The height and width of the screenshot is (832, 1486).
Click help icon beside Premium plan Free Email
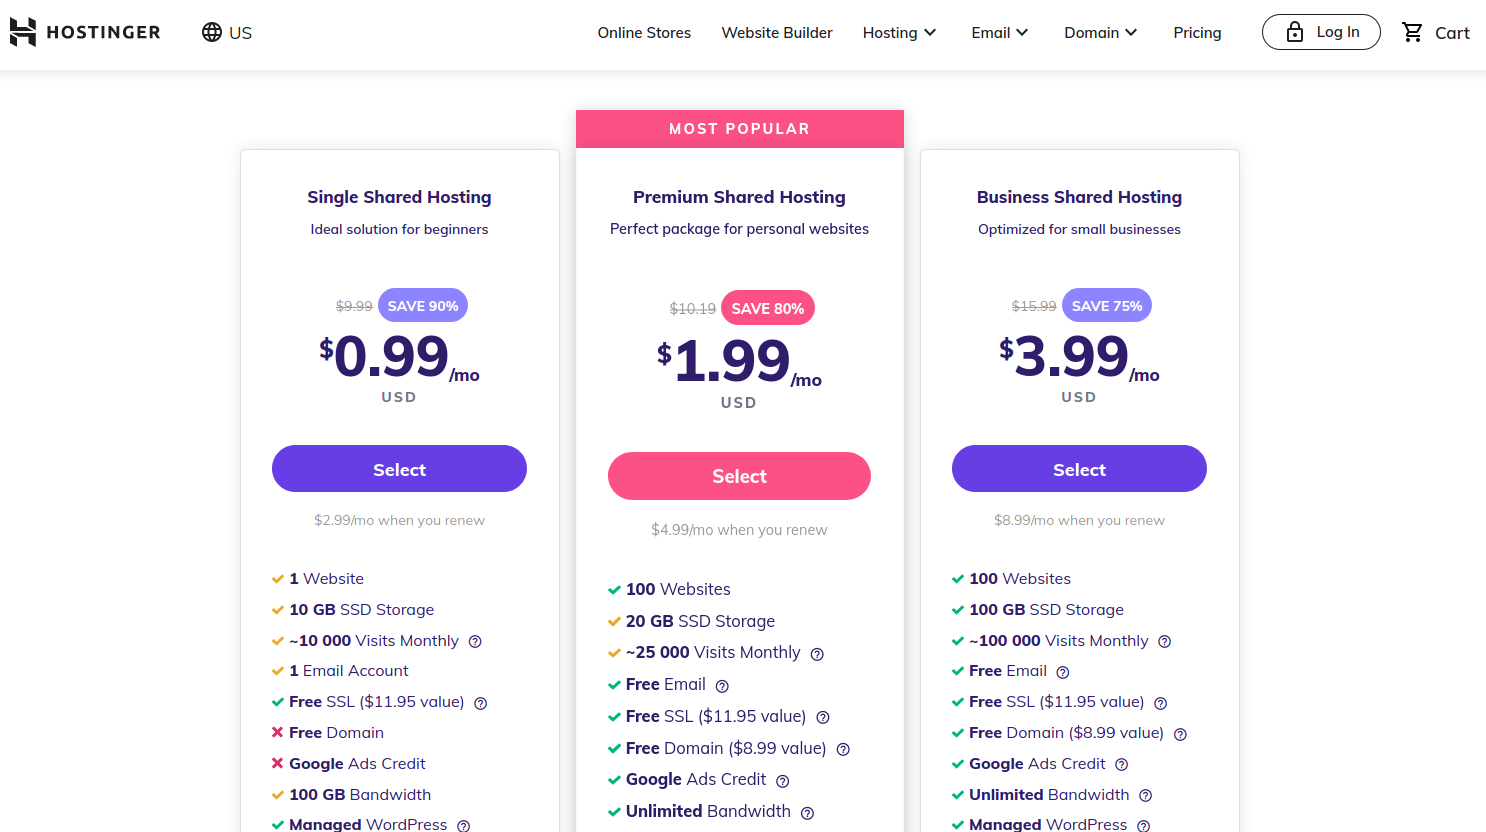tap(722, 686)
